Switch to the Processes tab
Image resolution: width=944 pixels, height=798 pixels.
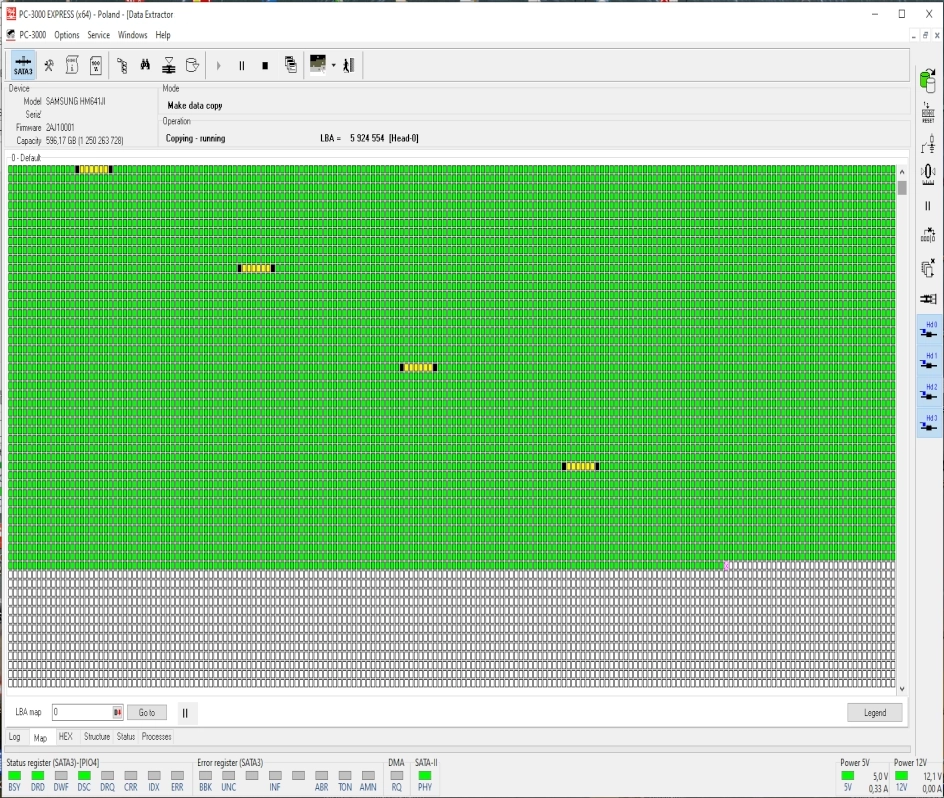[x=157, y=737]
